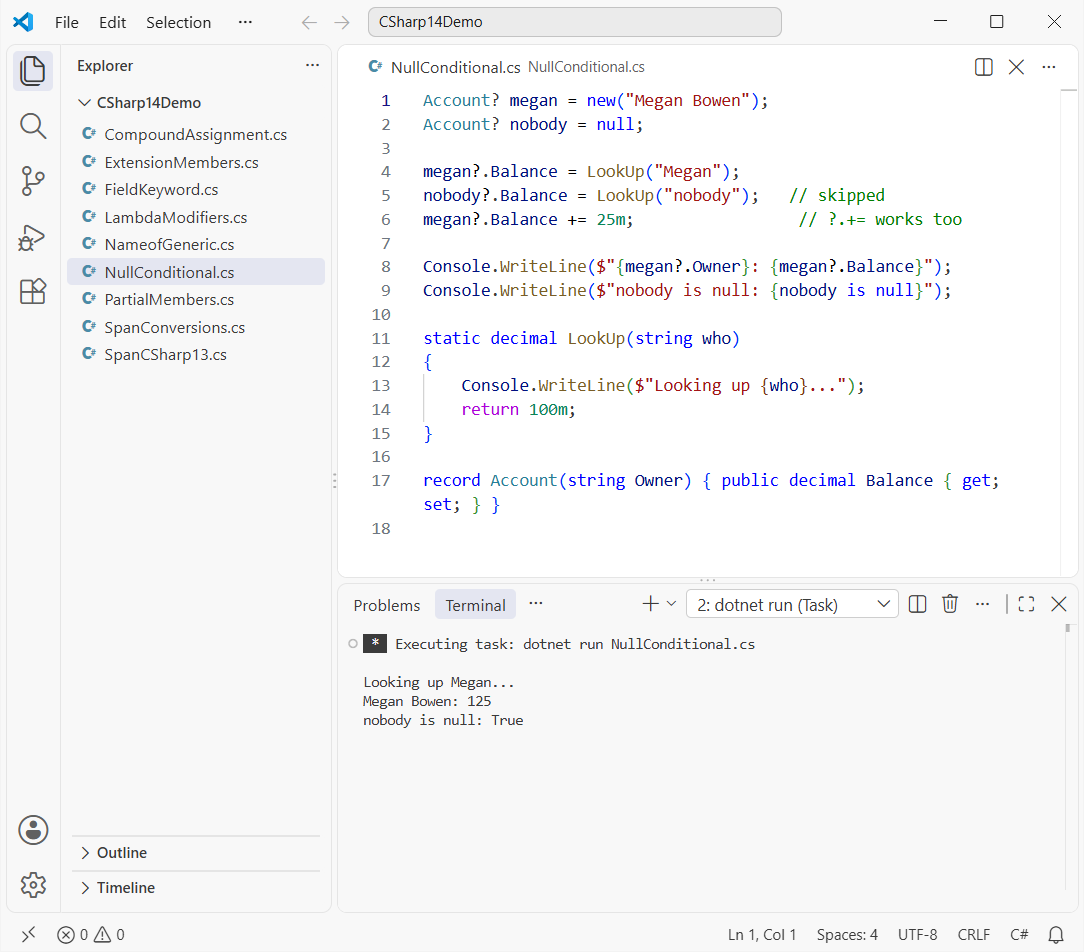This screenshot has height=952, width=1084.
Task: Open PartialMembers.cs in the explorer
Action: 196,299
